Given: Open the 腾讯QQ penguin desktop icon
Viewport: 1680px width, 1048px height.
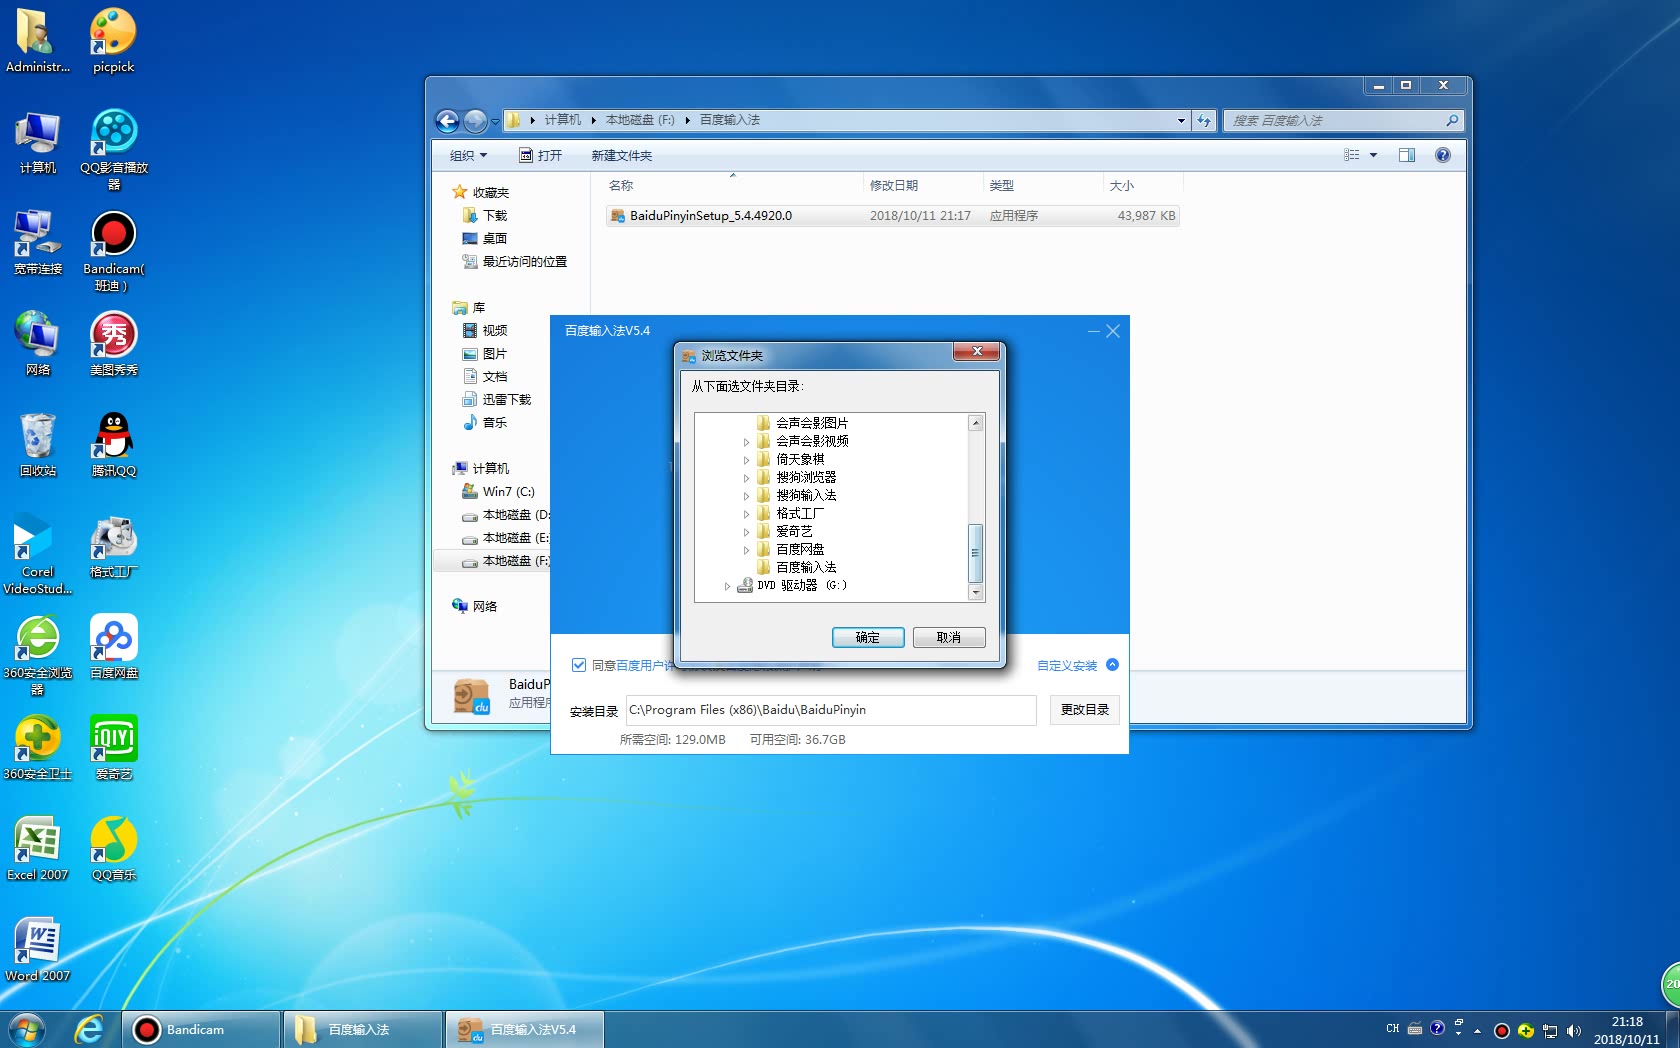Looking at the screenshot, I should (113, 444).
